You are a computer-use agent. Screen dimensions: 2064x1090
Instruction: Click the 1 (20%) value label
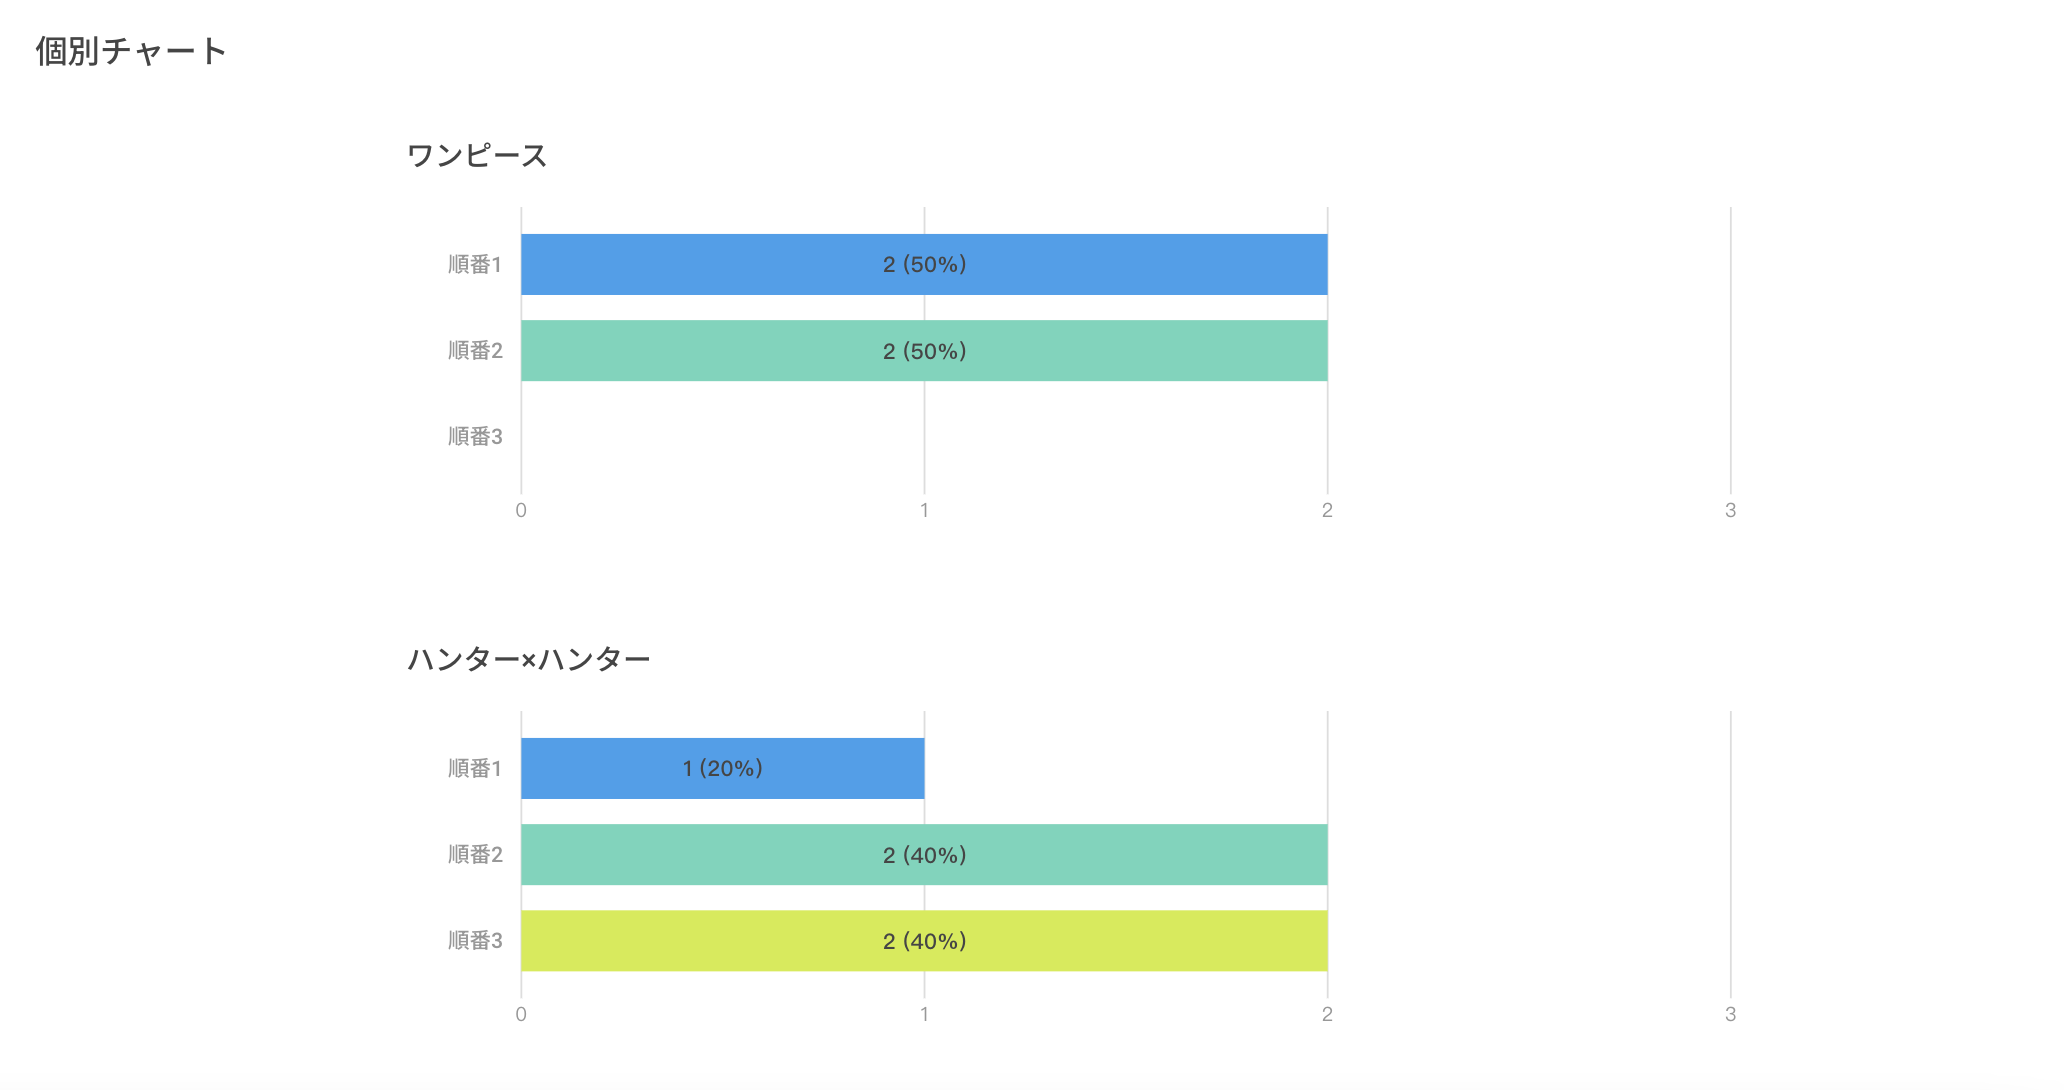point(723,768)
